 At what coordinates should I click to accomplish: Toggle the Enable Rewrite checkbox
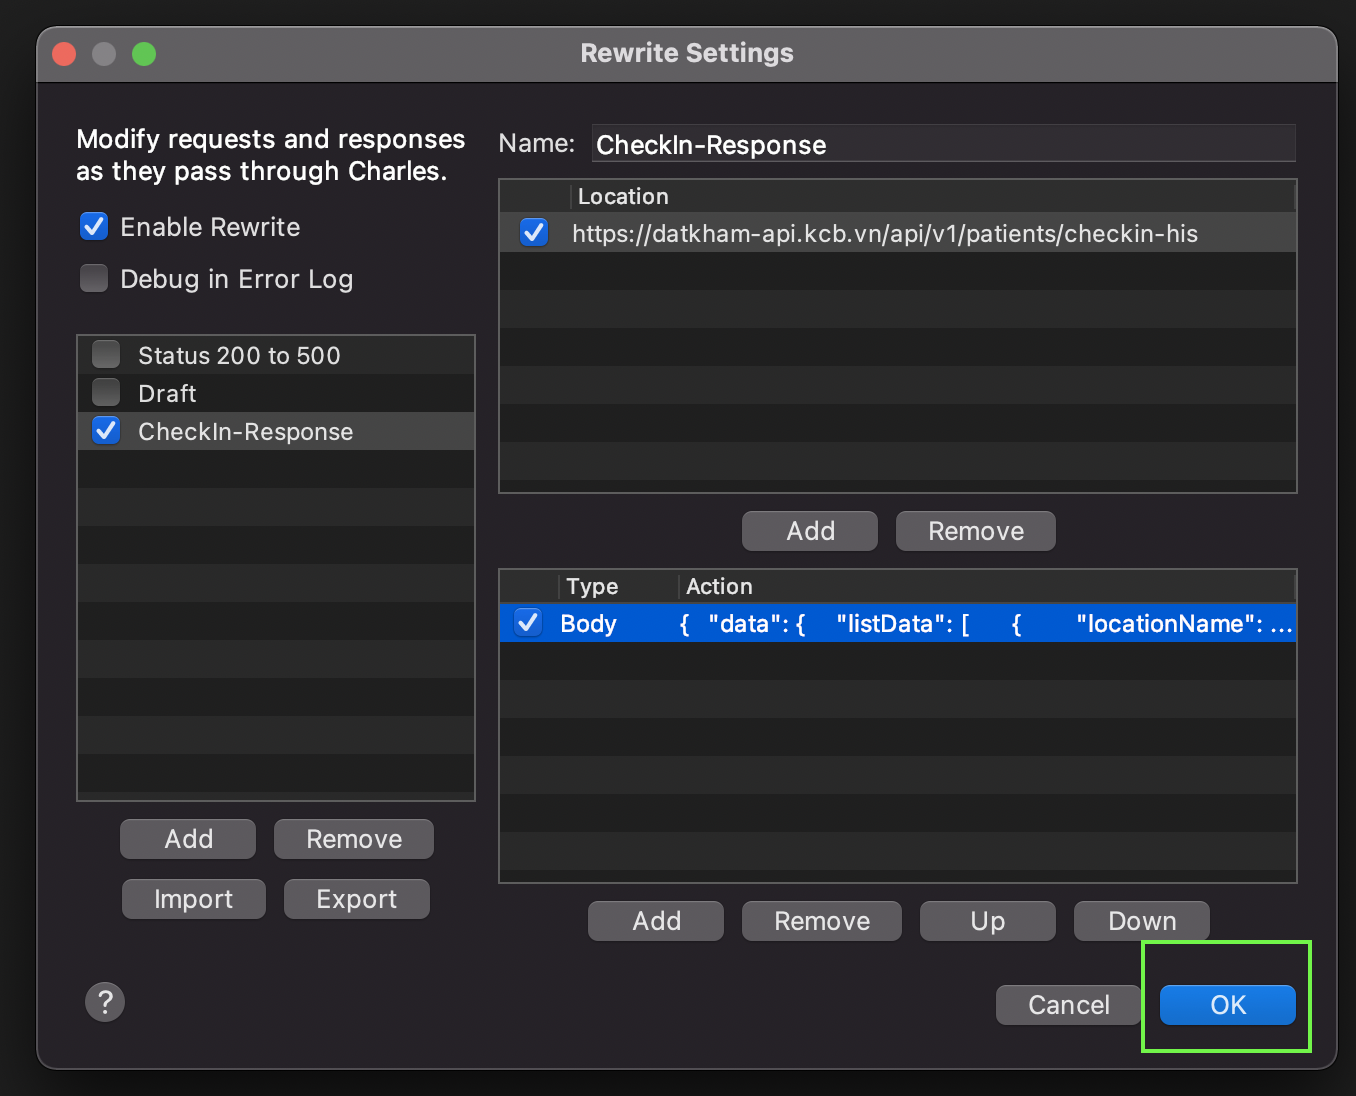pos(94,226)
